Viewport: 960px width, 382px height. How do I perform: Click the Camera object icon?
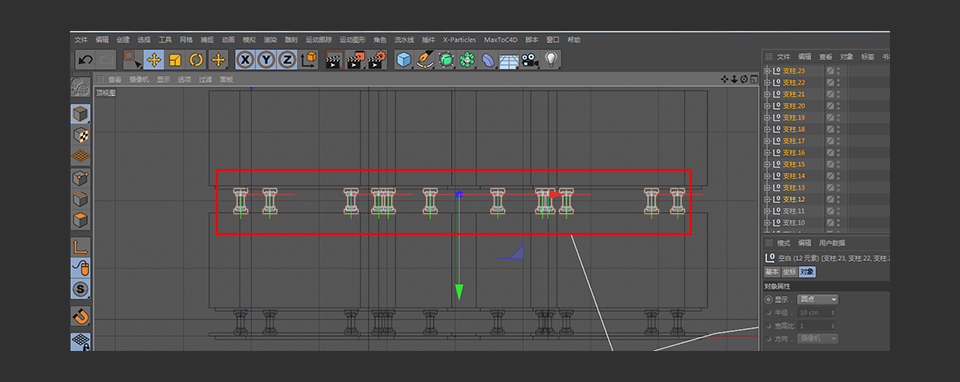coord(530,60)
